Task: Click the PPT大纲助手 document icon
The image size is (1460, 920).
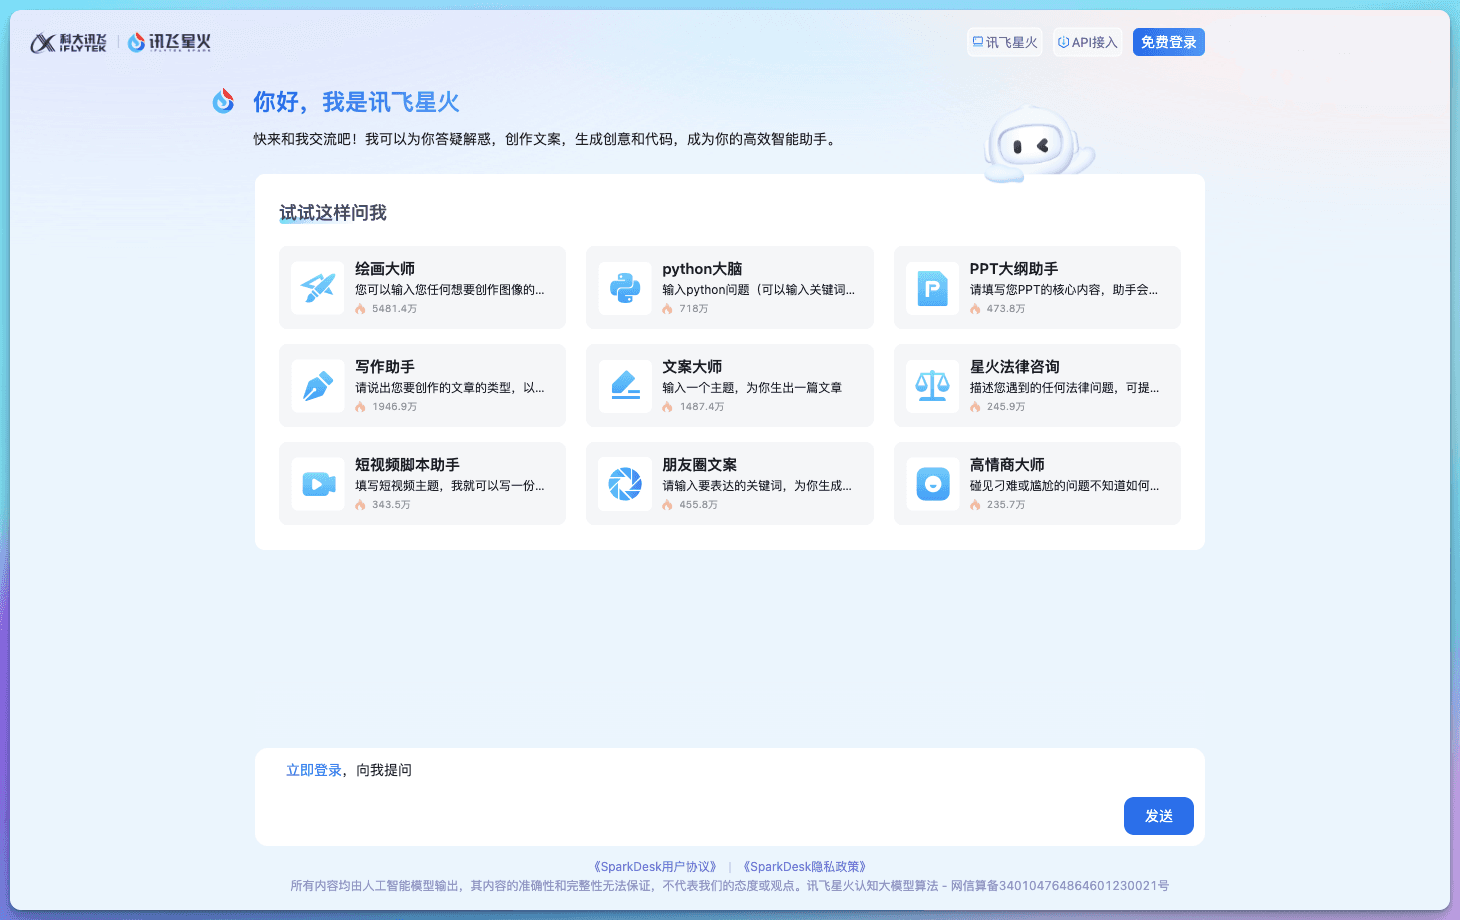Action: (932, 288)
